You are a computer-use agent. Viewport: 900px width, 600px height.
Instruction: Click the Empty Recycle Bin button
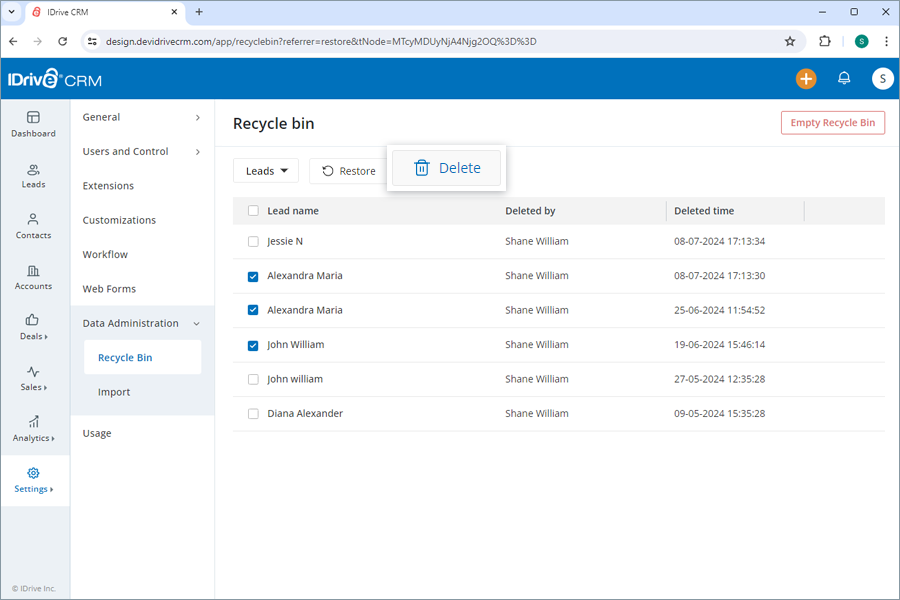[832, 122]
